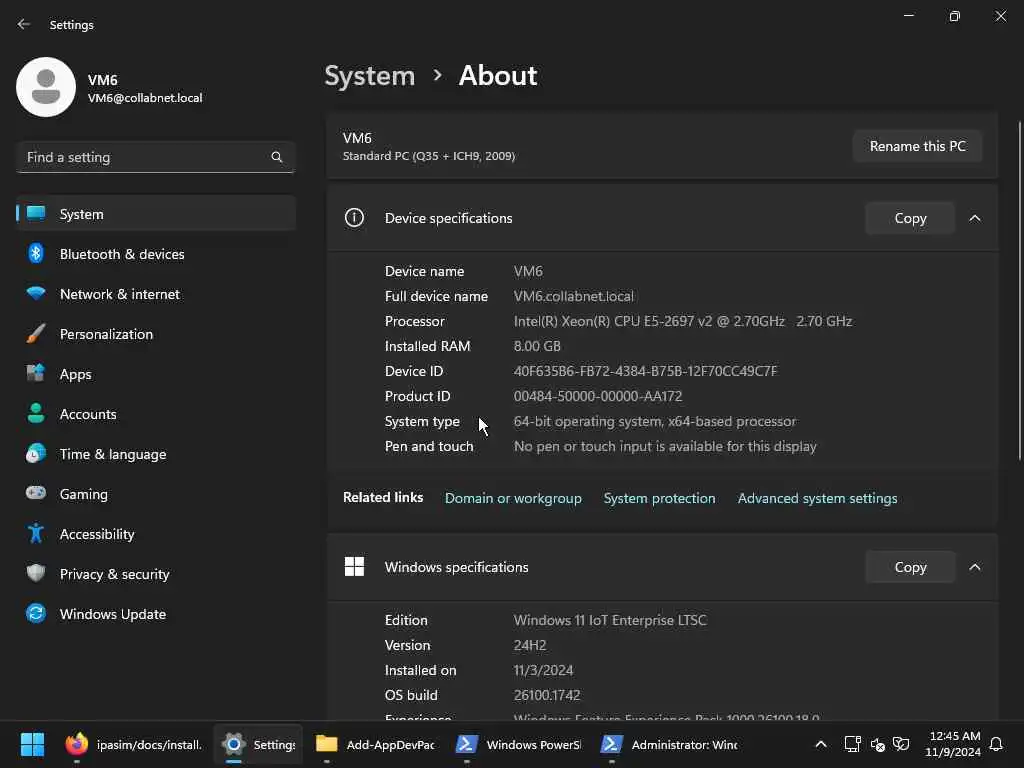Select the Version value 24H2
The height and width of the screenshot is (768, 1024).
tap(530, 645)
